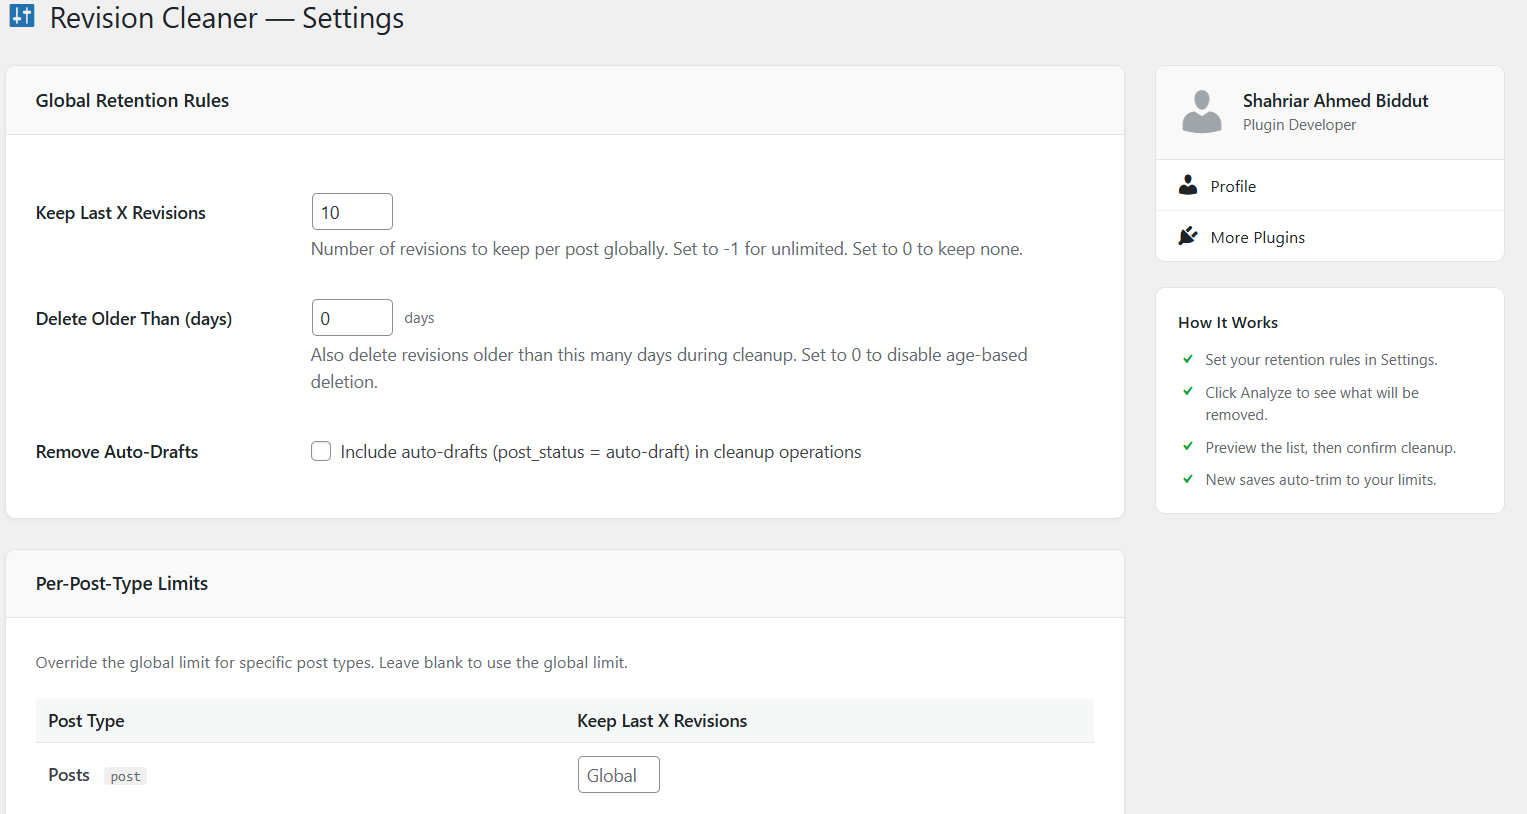Select the Delete Older Than days input
This screenshot has height=814, width=1527.
[x=352, y=317]
